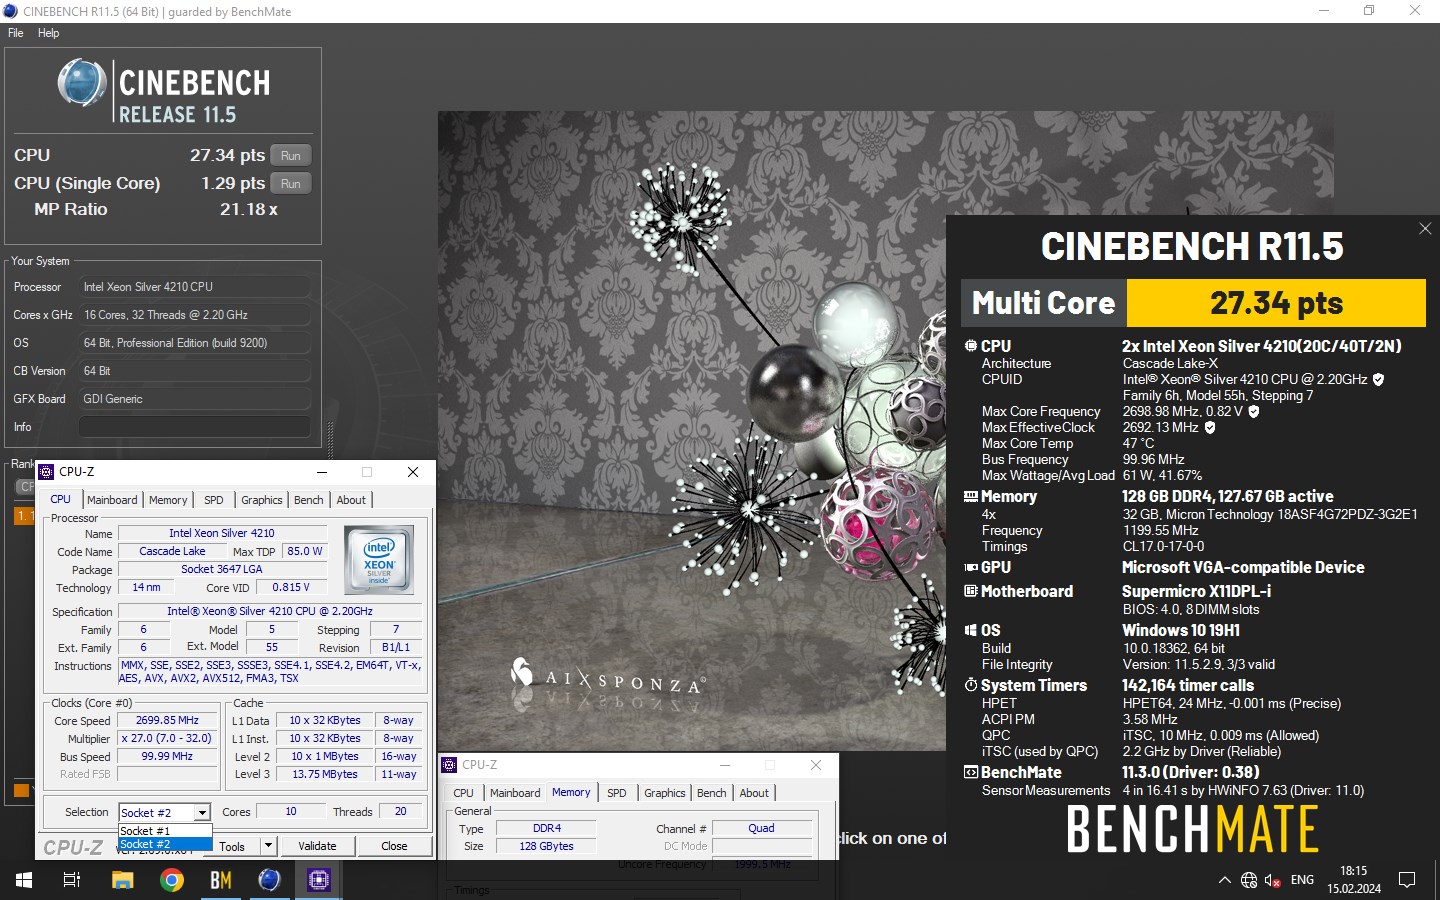The width and height of the screenshot is (1440, 900).
Task: Show hidden tray icons chevron
Action: (1224, 880)
